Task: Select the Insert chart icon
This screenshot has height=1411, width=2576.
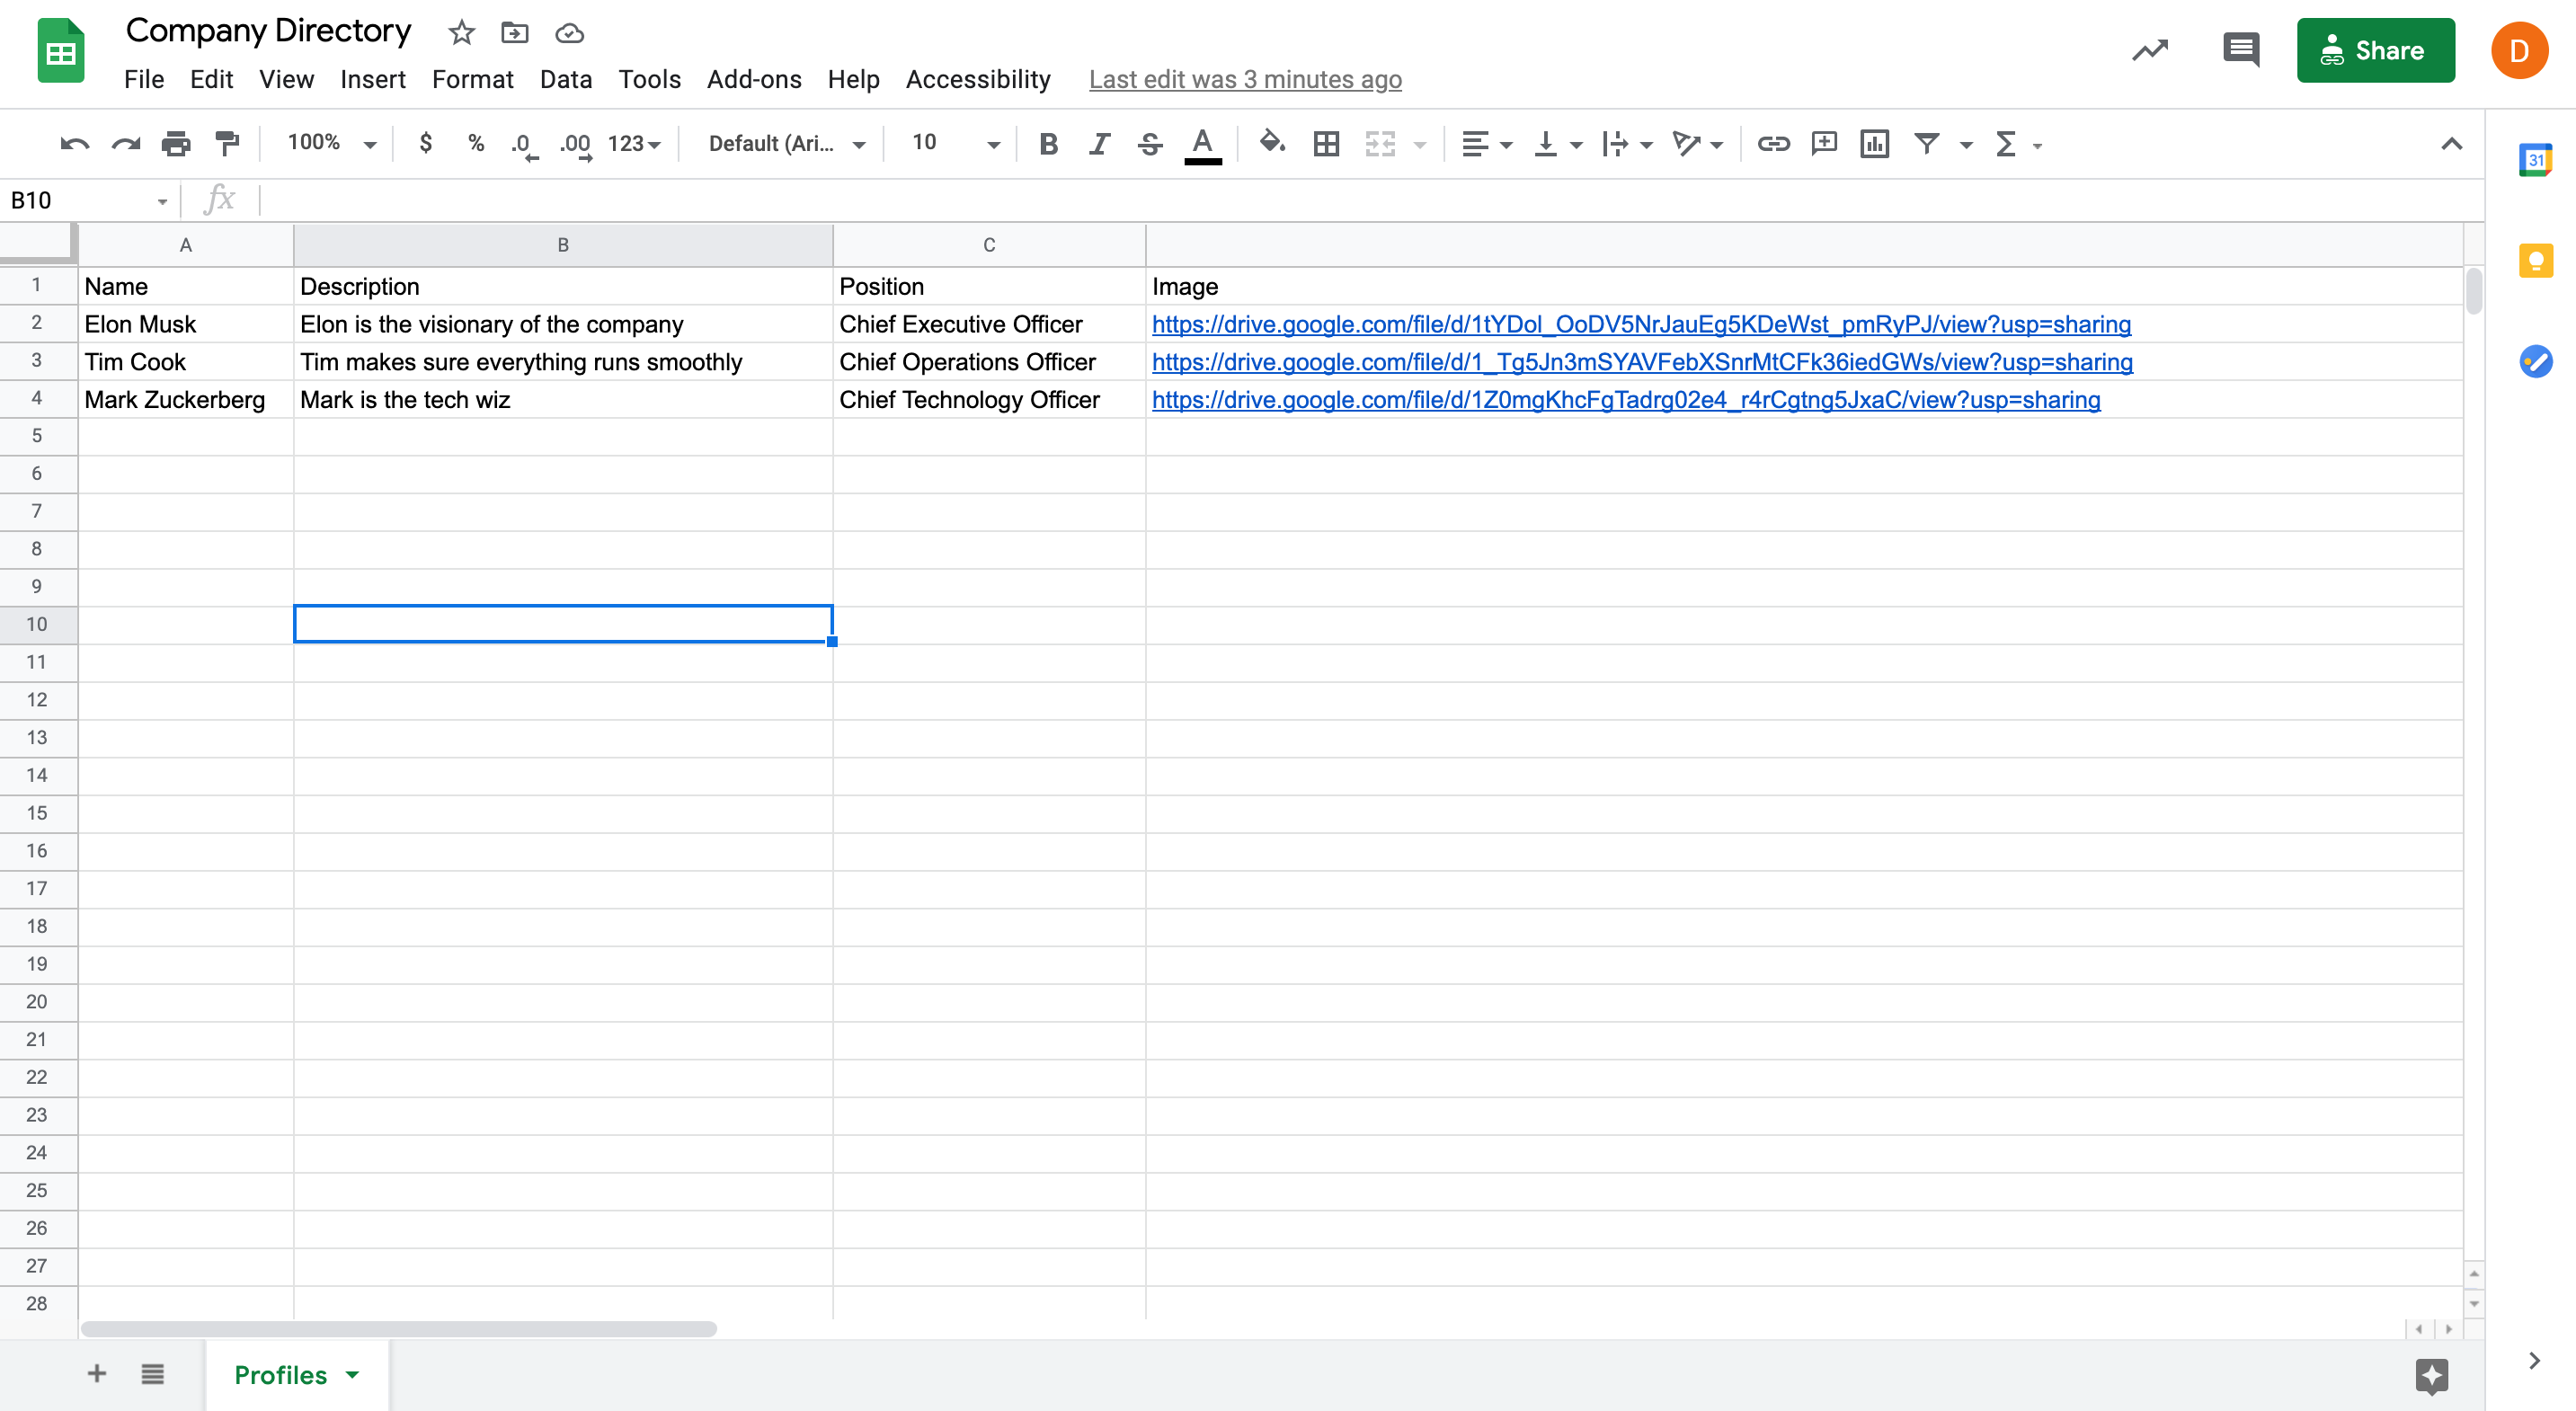Action: pyautogui.click(x=1874, y=144)
